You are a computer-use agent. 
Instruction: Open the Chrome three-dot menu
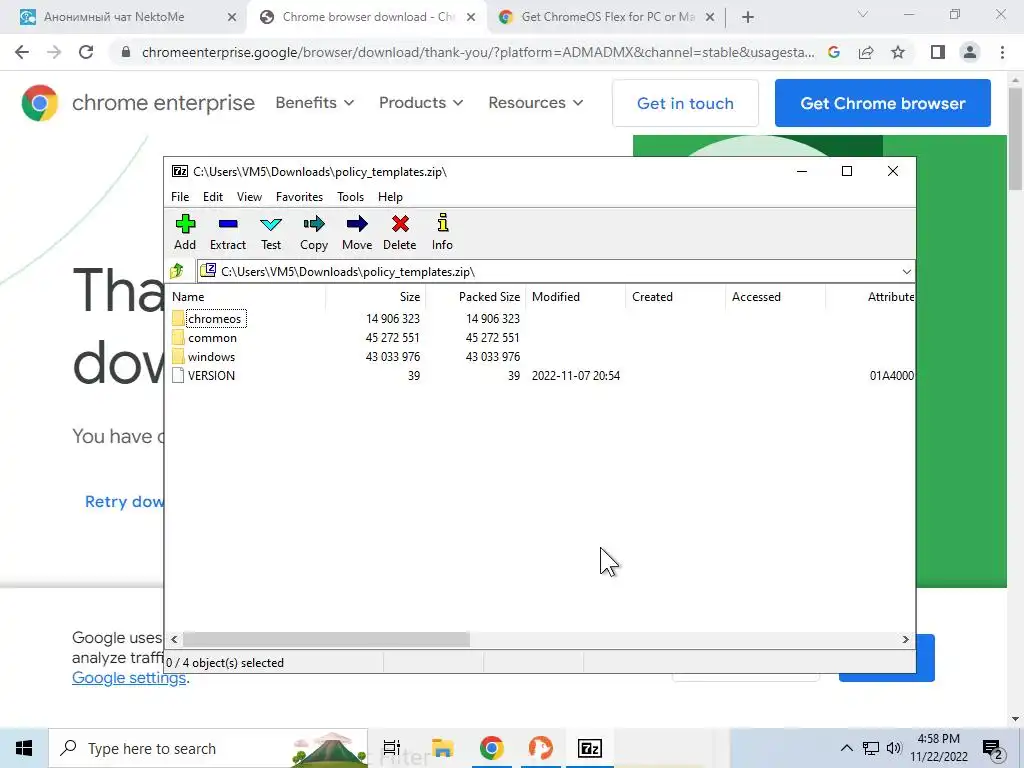tap(1002, 52)
